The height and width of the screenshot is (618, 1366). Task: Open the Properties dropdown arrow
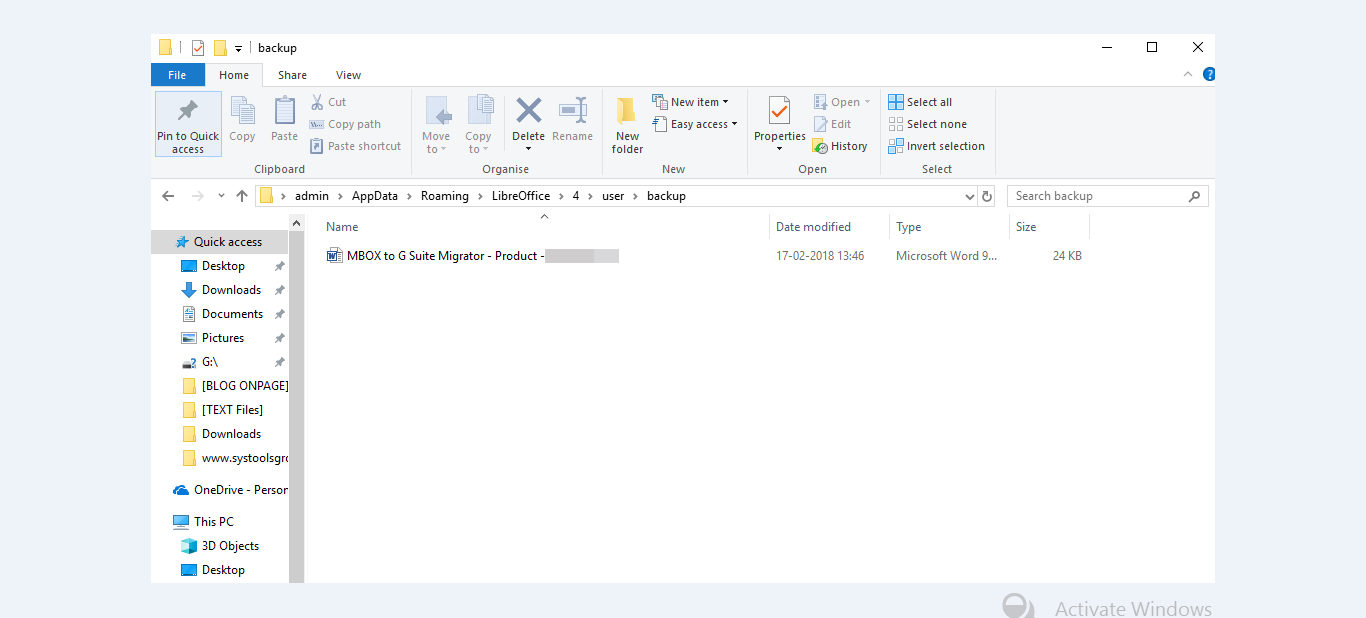pyautogui.click(x=780, y=150)
